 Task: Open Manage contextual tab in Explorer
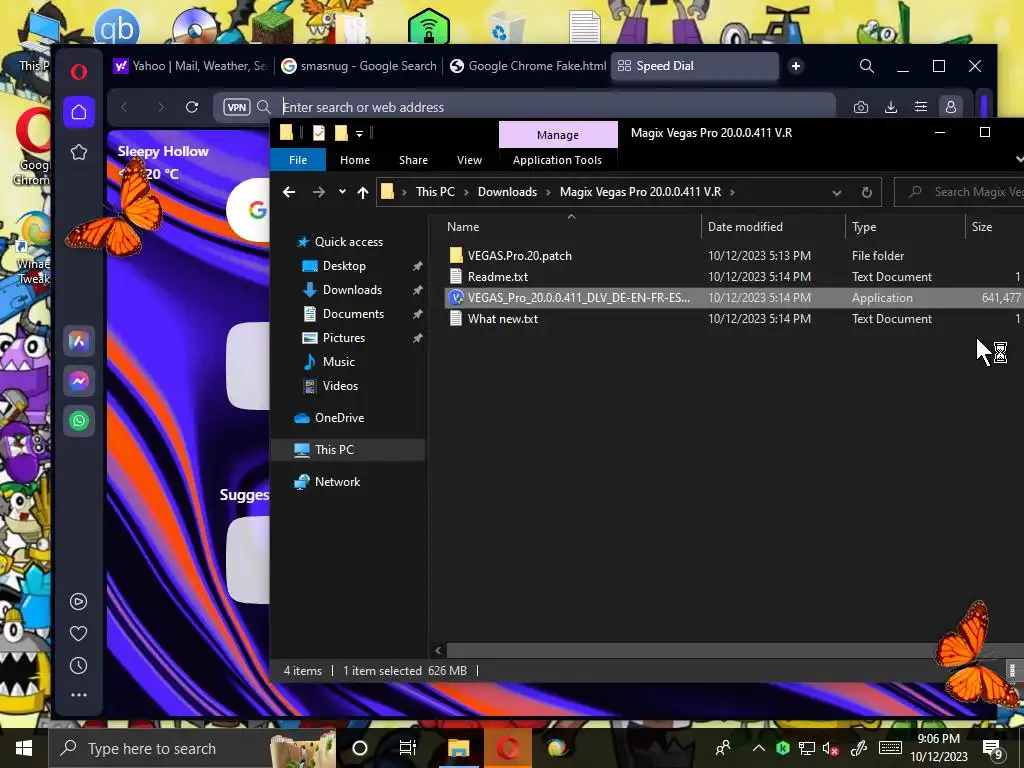(558, 135)
